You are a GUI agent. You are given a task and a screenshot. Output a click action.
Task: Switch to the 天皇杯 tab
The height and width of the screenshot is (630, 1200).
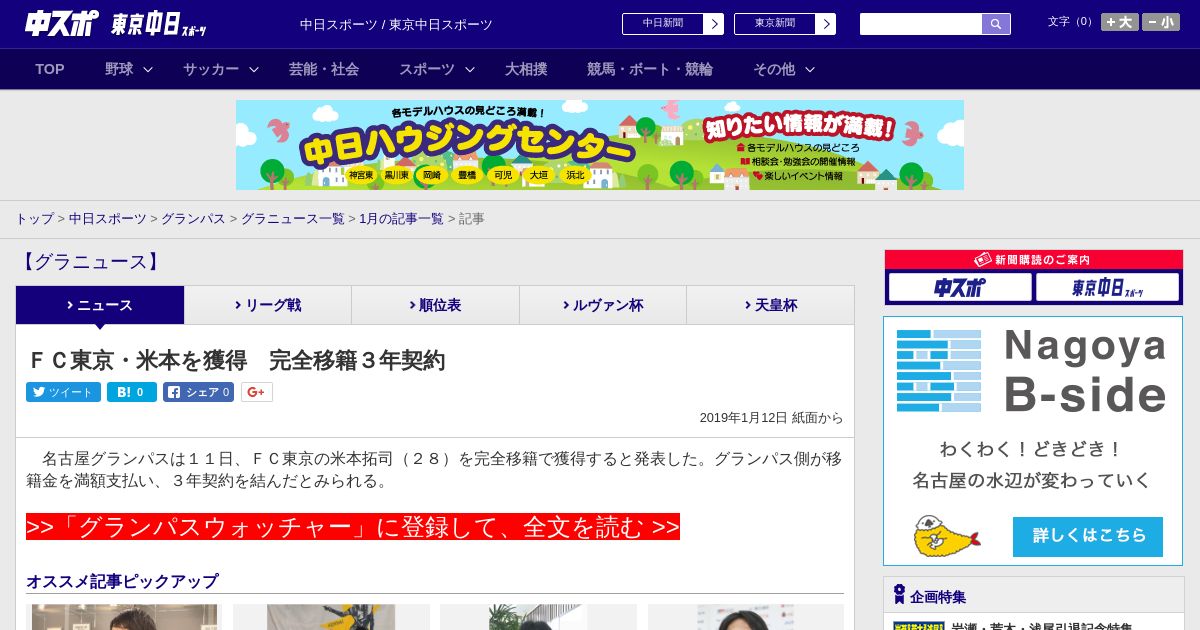(x=770, y=305)
